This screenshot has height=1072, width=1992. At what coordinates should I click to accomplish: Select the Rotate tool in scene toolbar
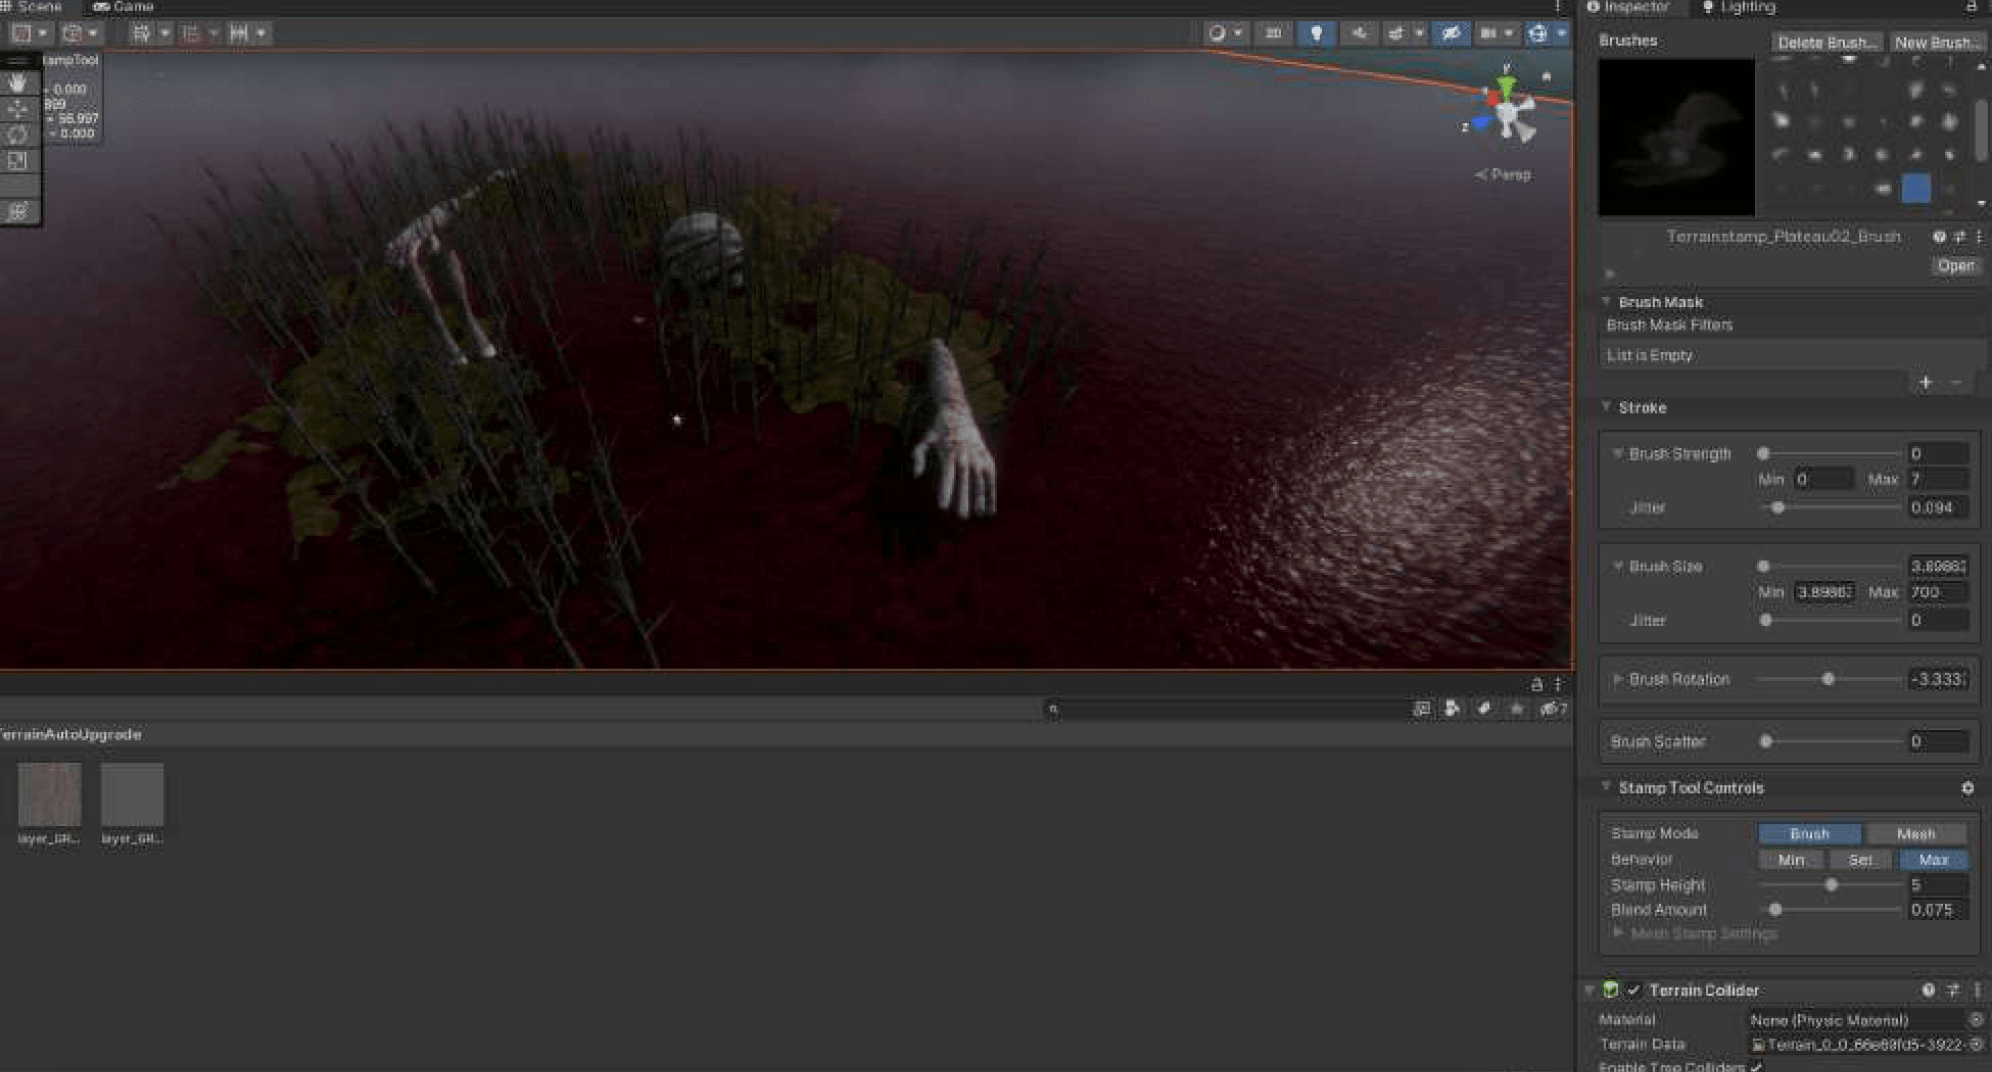tap(18, 134)
